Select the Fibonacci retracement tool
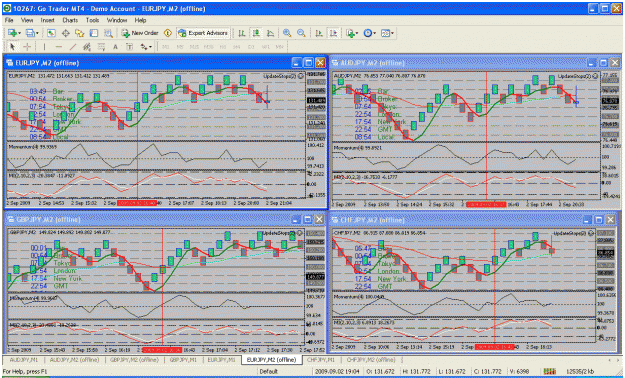 pyautogui.click(x=101, y=47)
